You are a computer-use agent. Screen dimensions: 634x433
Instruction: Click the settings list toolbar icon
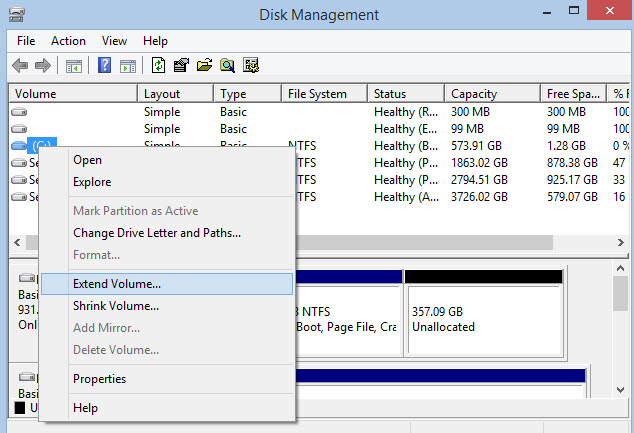pyautogui.click(x=251, y=65)
